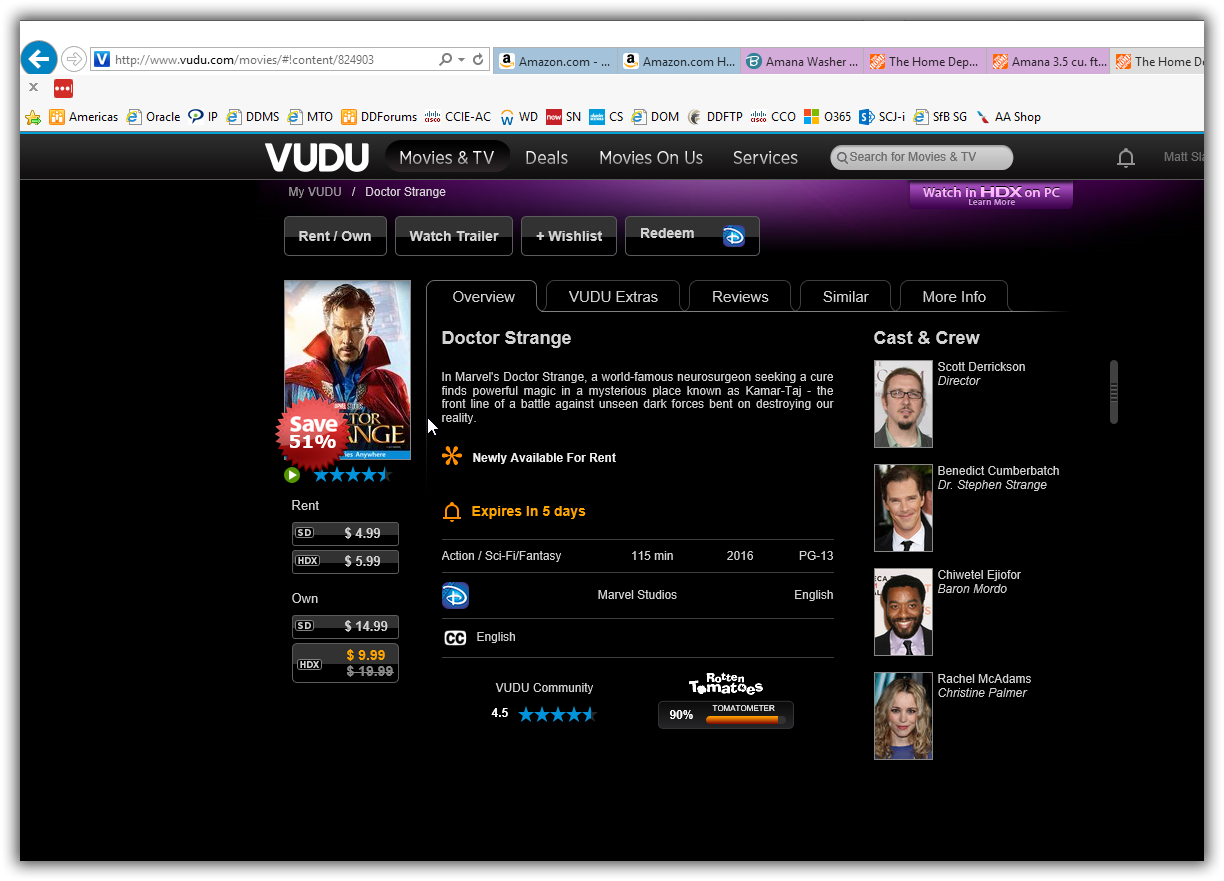Click the refresh icon in address bar
Viewport: 1224px width, 881px height.
coord(478,60)
